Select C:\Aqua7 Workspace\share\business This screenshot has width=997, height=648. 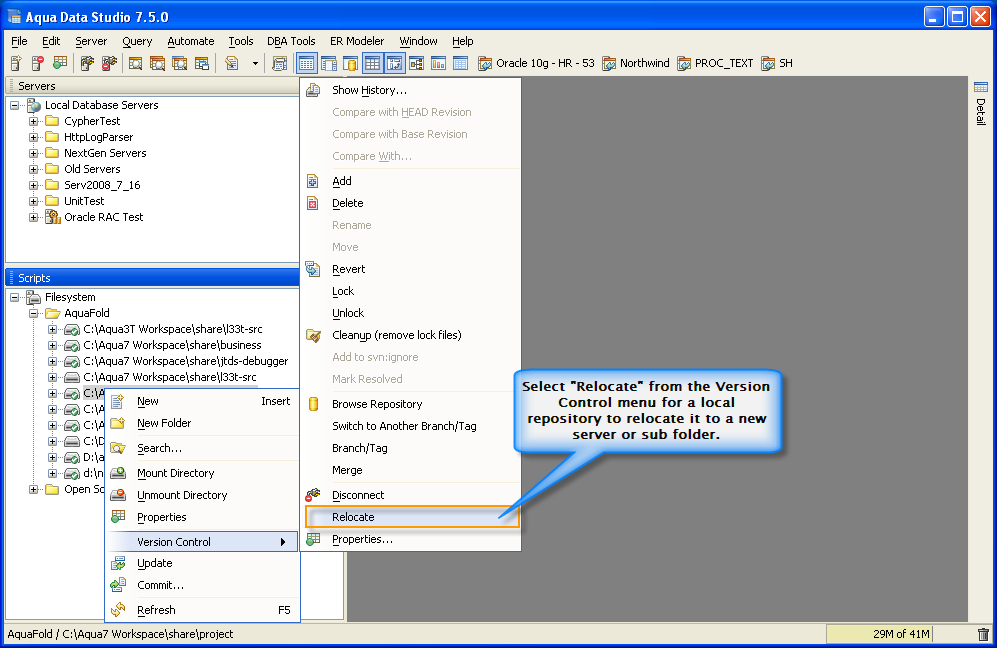172,345
